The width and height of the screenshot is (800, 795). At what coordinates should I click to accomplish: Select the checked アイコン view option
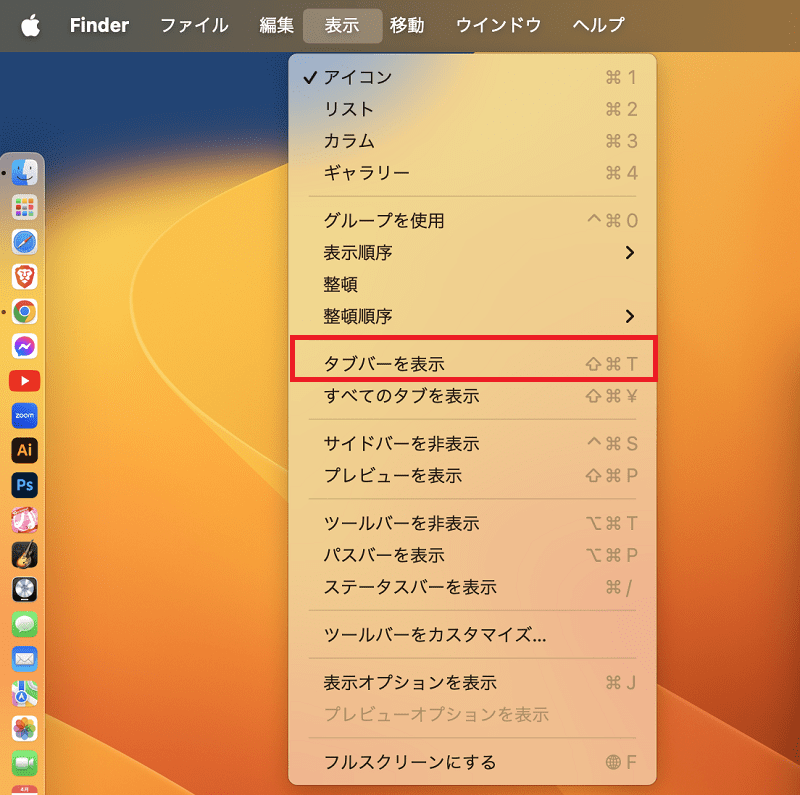[472, 78]
